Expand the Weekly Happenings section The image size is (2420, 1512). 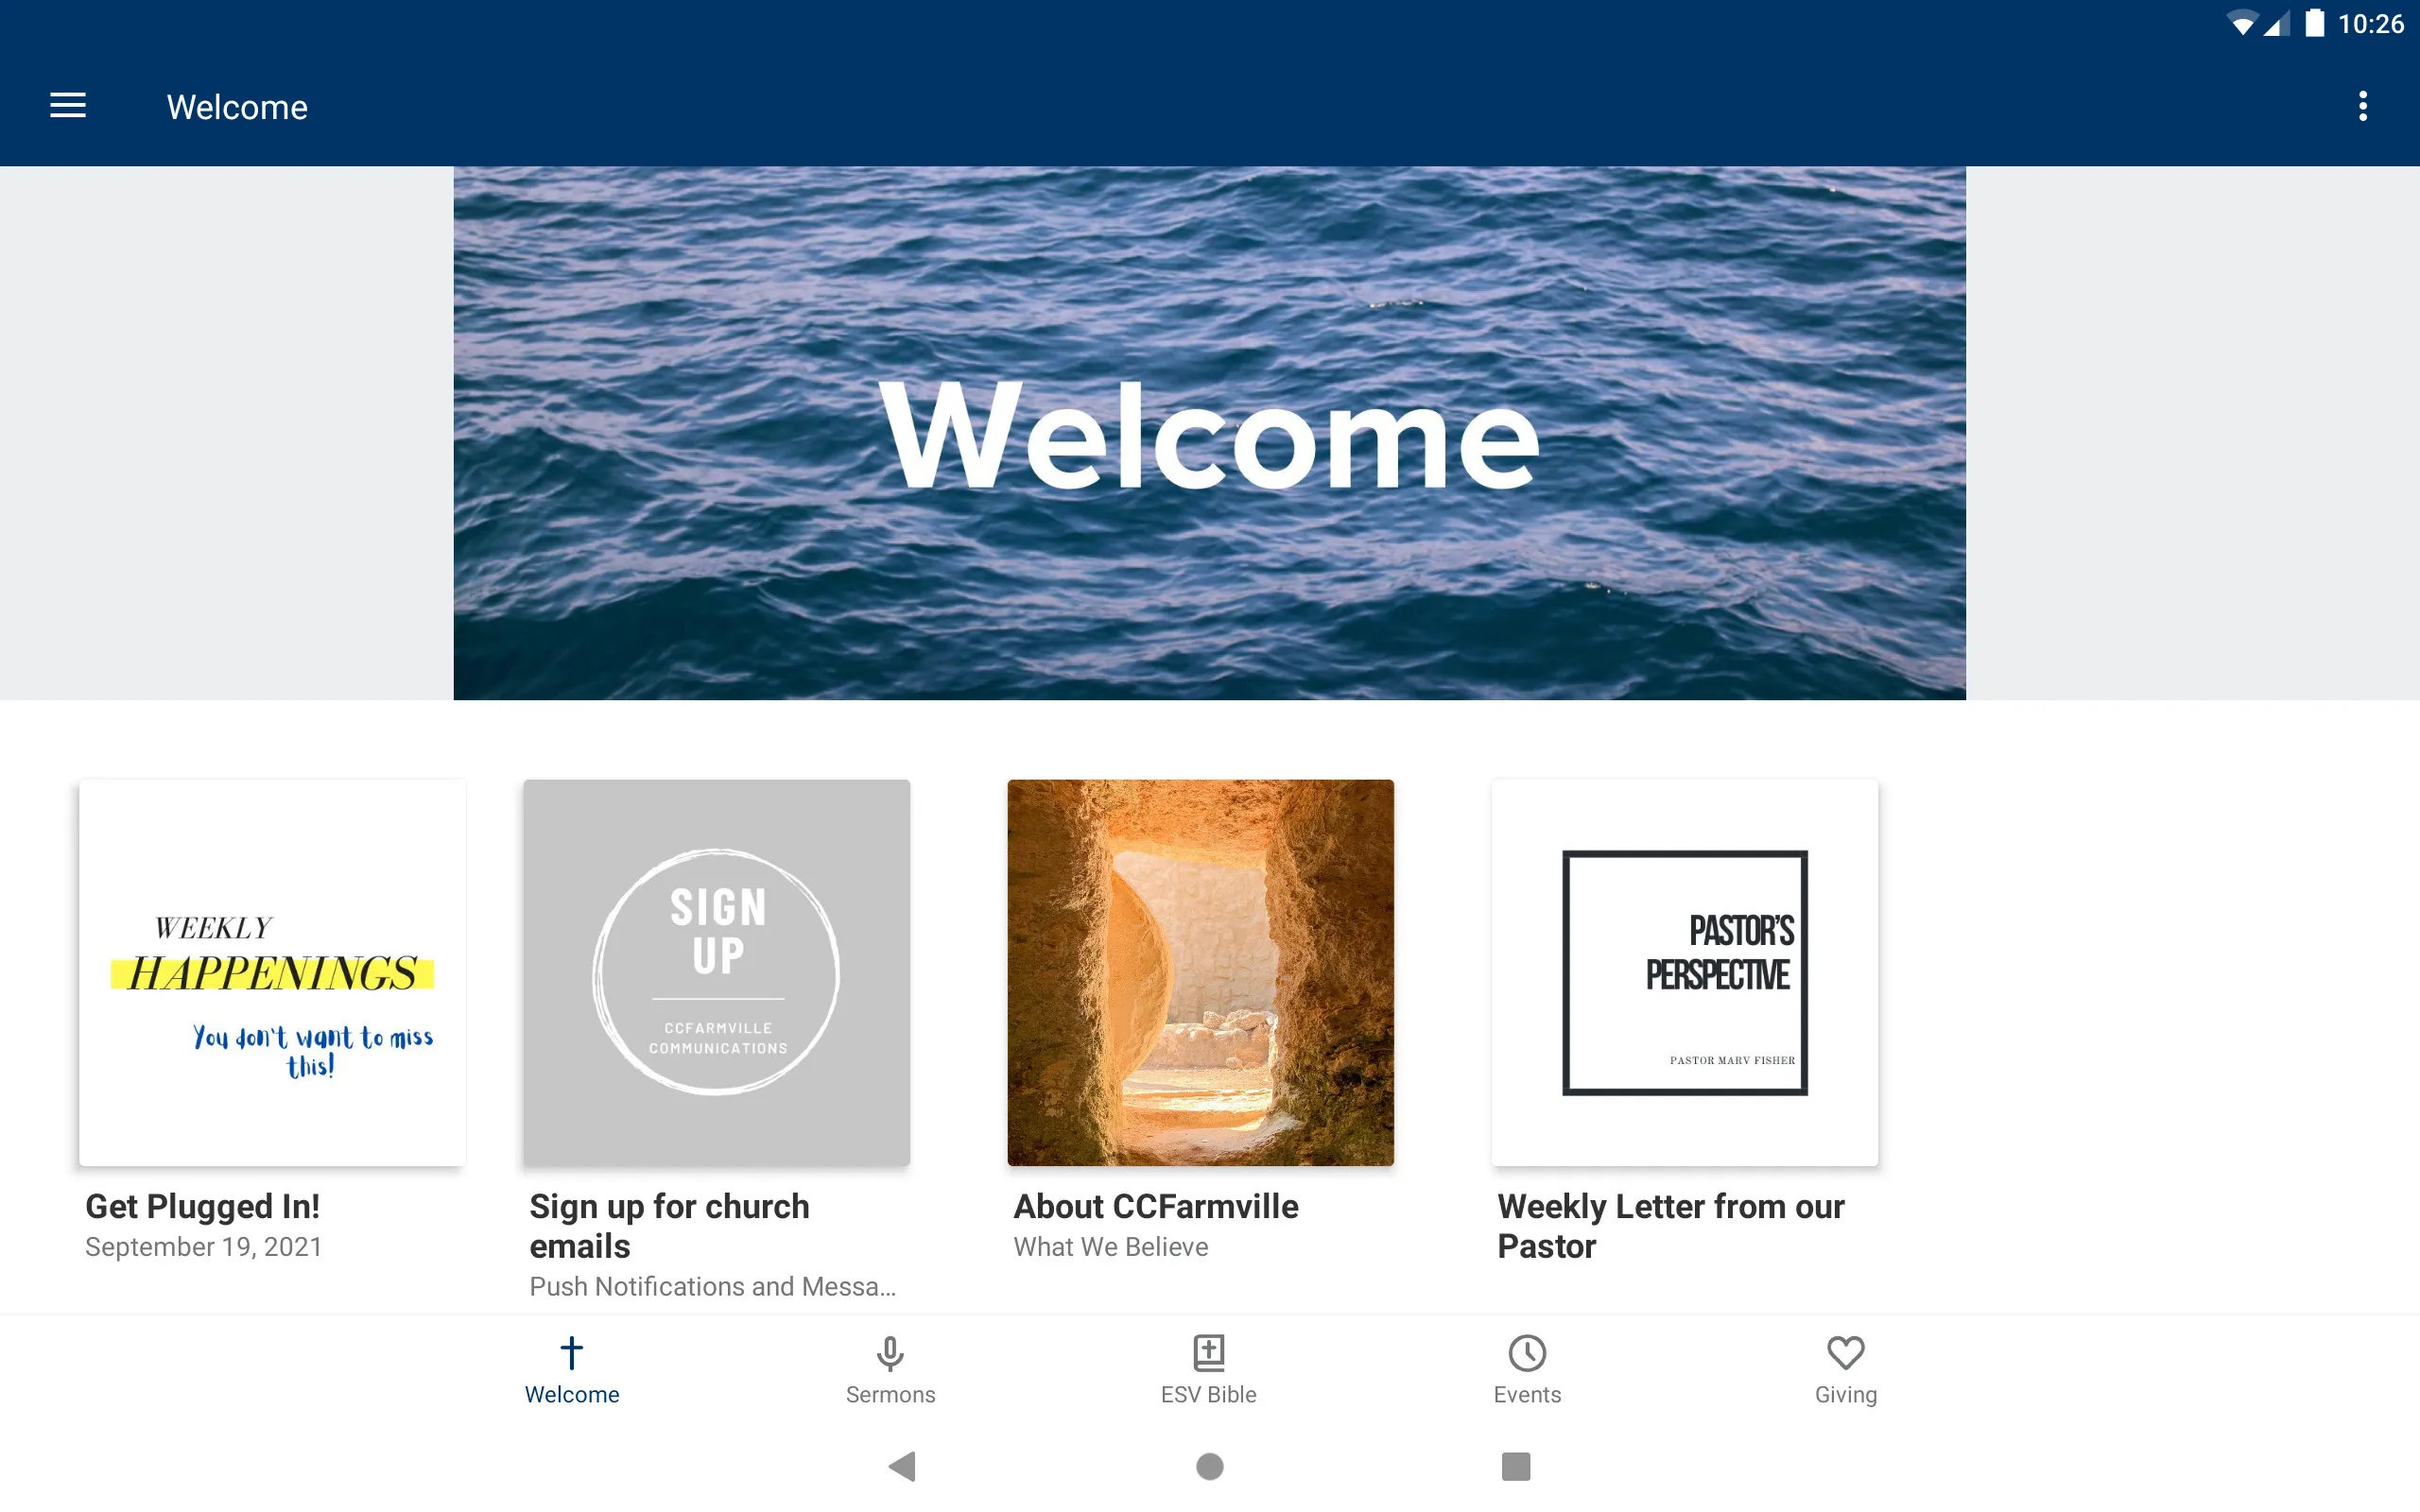(272, 972)
